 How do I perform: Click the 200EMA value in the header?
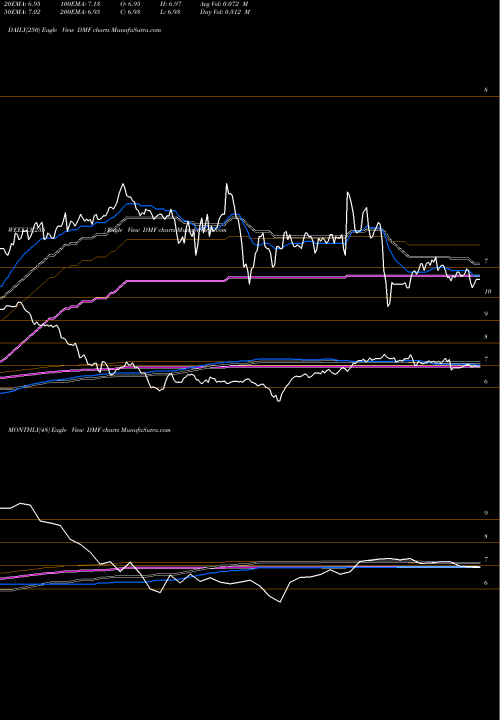[x=80, y=12]
